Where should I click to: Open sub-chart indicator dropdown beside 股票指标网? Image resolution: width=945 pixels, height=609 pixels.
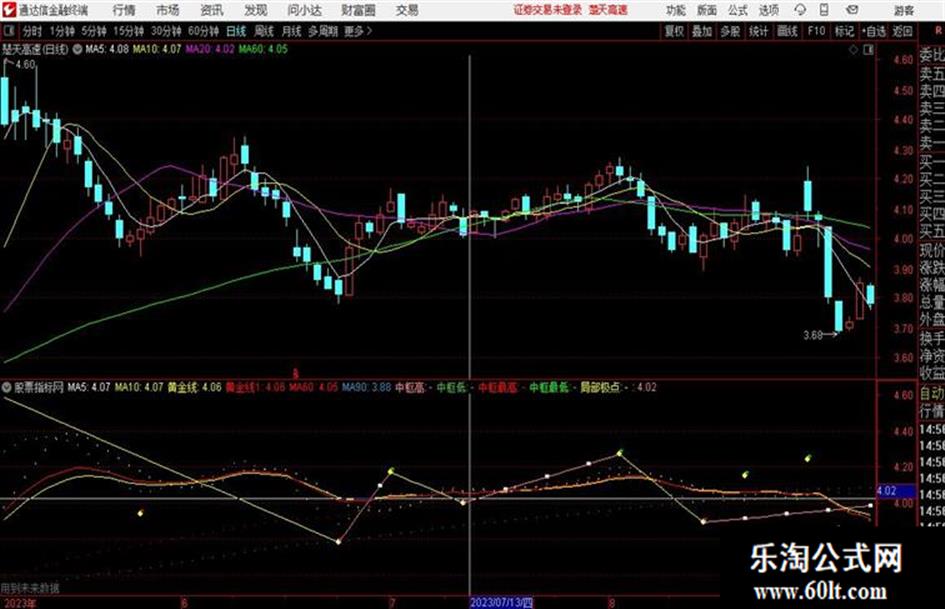(7, 387)
